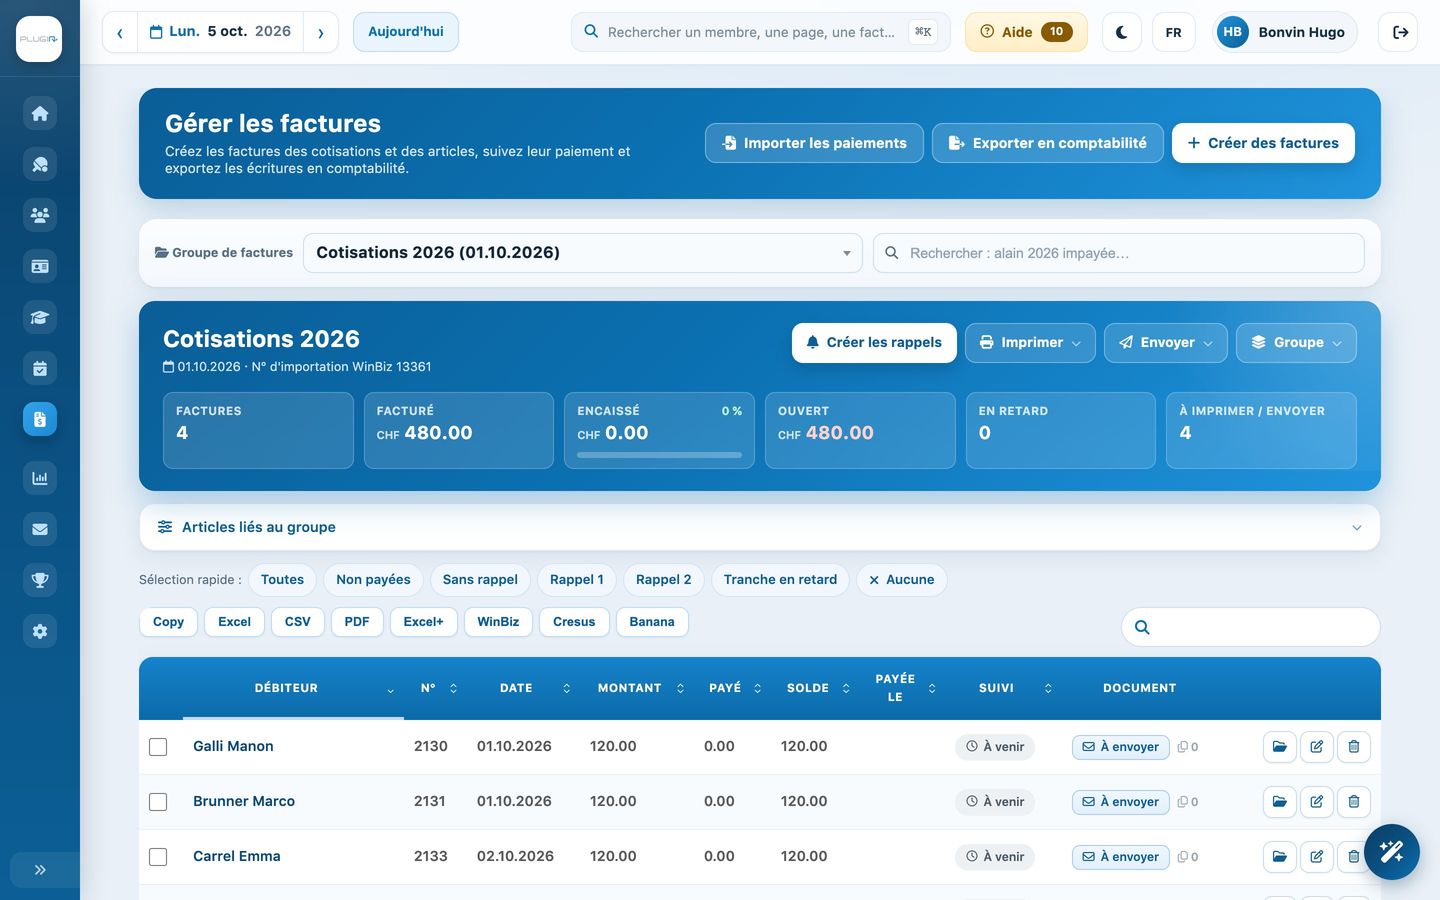Viewport: 1440px width, 900px height.
Task: Open the Envoyer dropdown menu
Action: 1166,343
